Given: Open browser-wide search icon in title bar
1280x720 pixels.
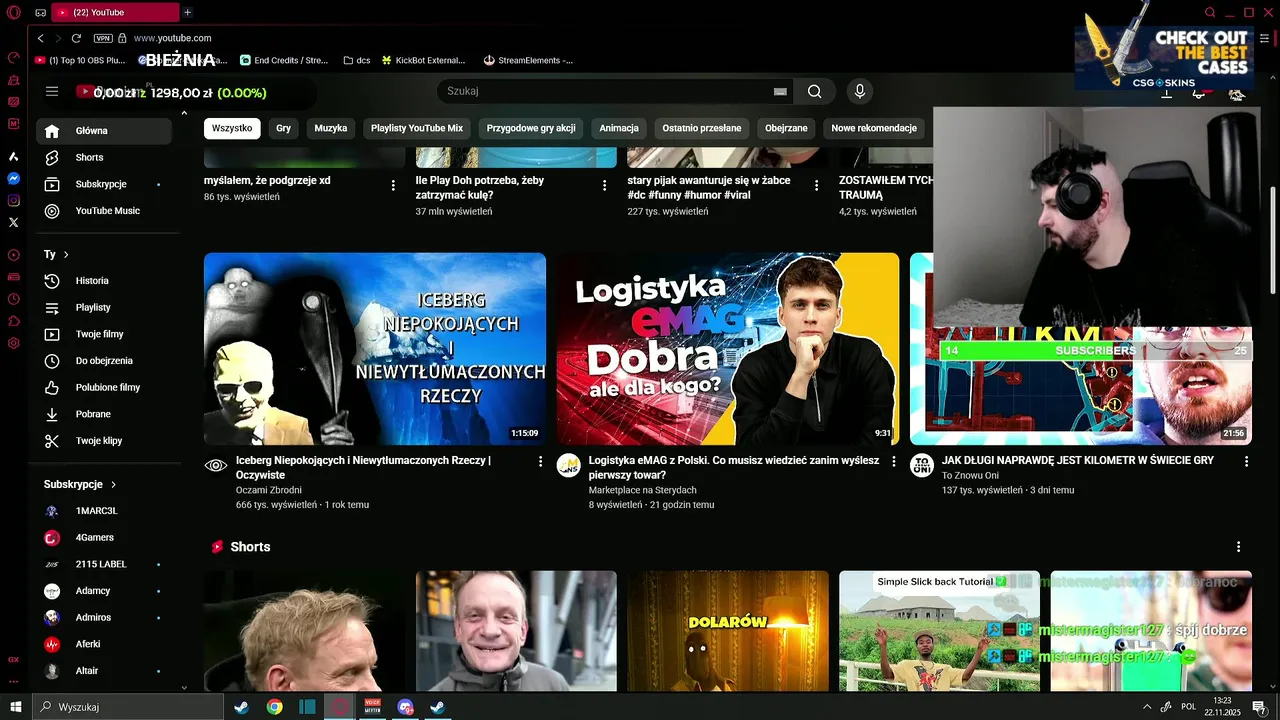Looking at the screenshot, I should (x=1210, y=12).
